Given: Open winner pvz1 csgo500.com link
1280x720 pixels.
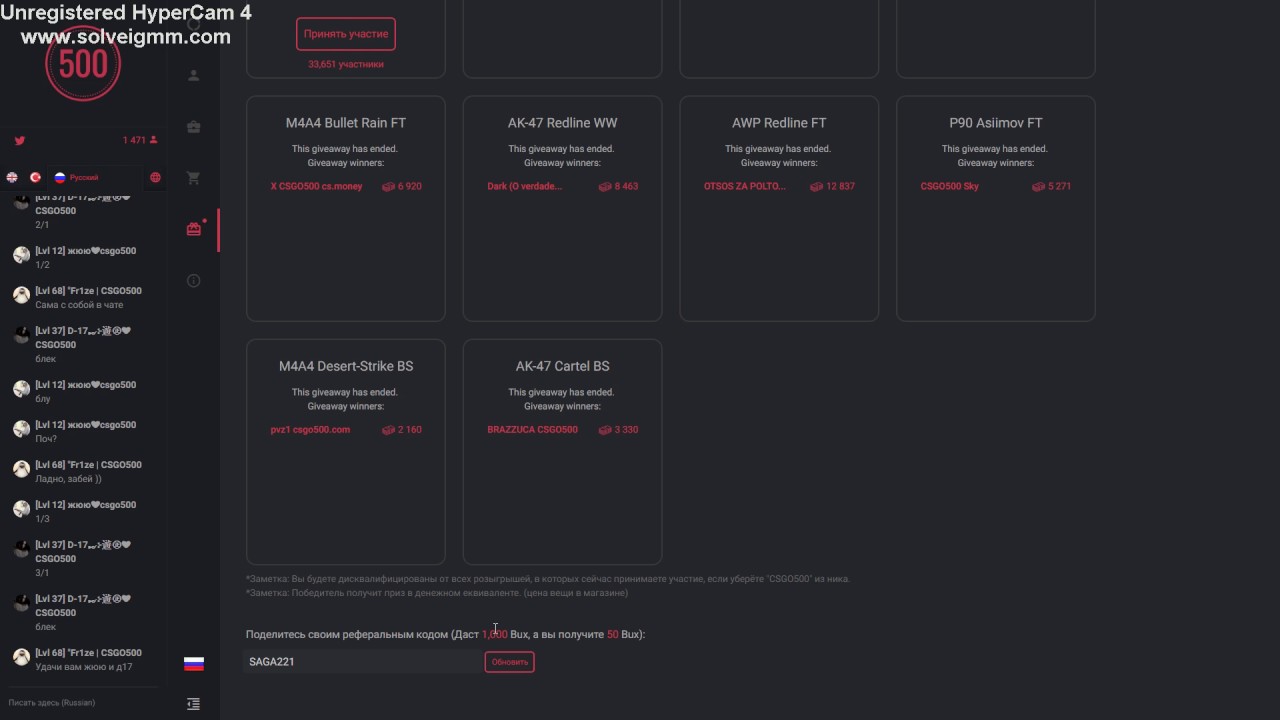Looking at the screenshot, I should (x=310, y=430).
